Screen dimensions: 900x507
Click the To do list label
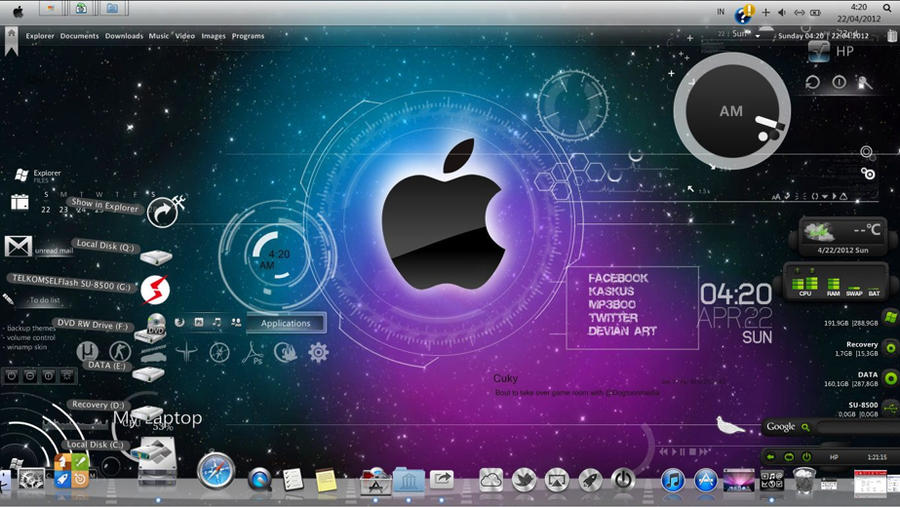pyautogui.click(x=44, y=300)
